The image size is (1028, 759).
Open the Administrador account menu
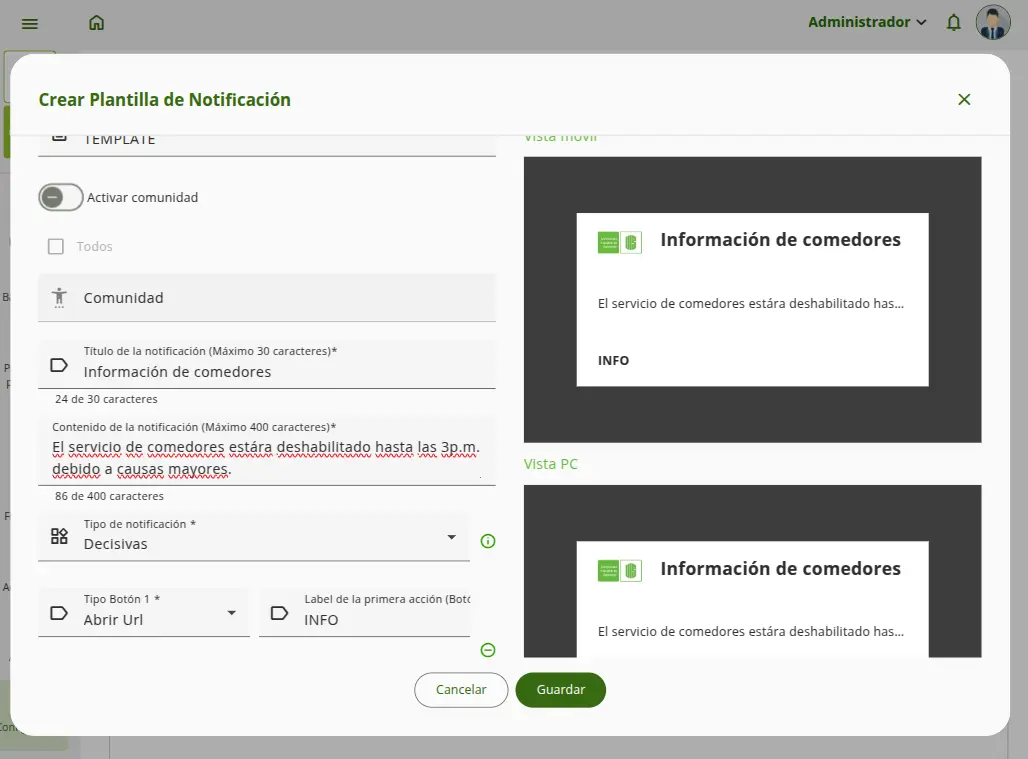click(x=868, y=22)
